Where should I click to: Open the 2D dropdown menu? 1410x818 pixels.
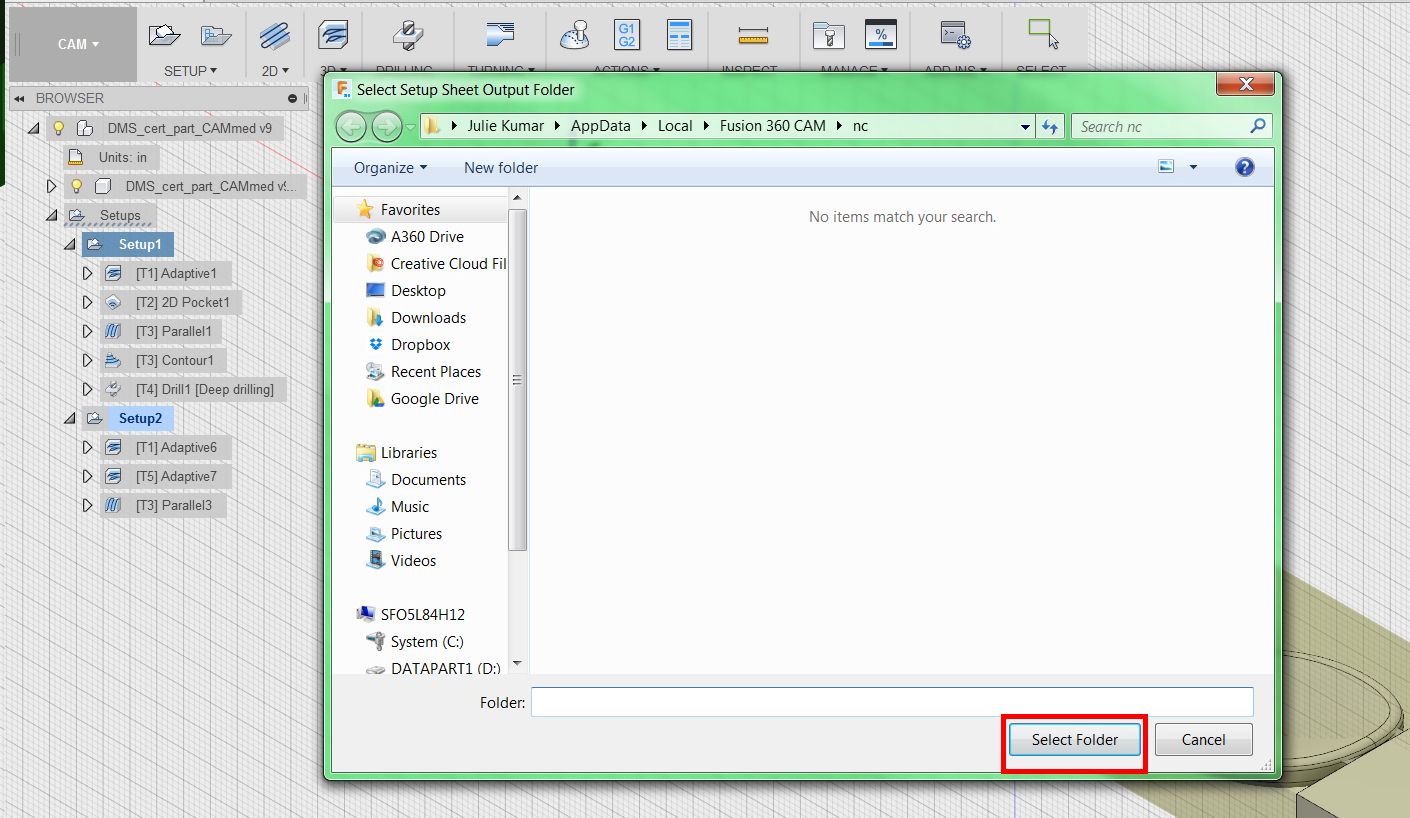click(x=274, y=71)
